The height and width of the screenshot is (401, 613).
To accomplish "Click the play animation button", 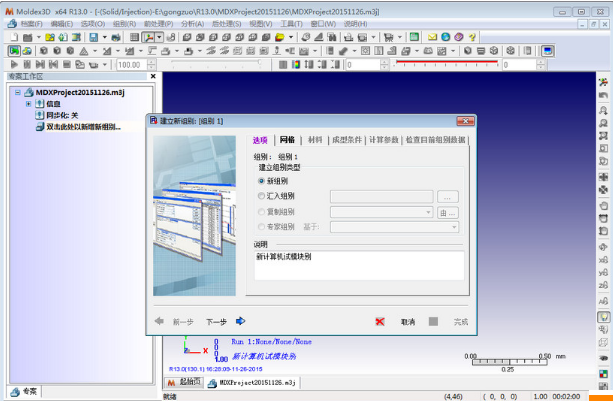I will click(x=14, y=64).
